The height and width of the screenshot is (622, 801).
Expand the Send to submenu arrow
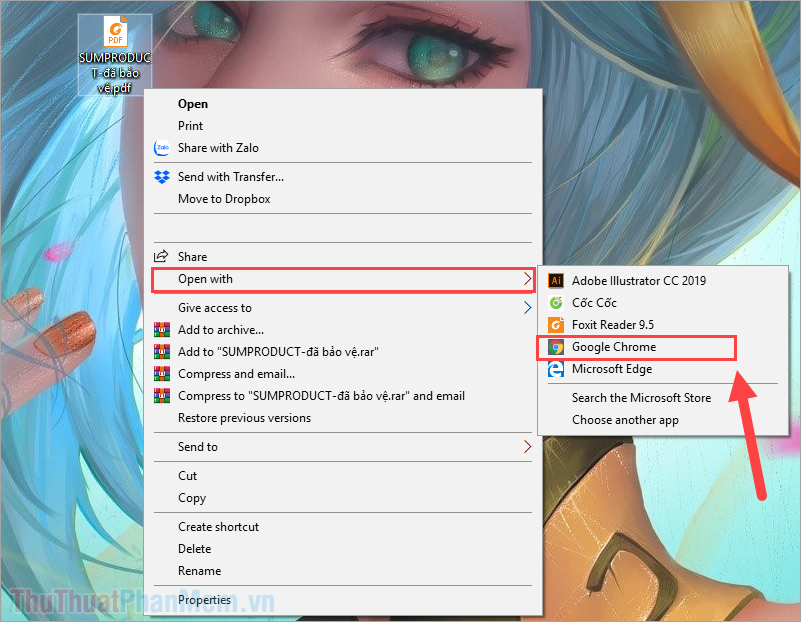click(x=527, y=447)
